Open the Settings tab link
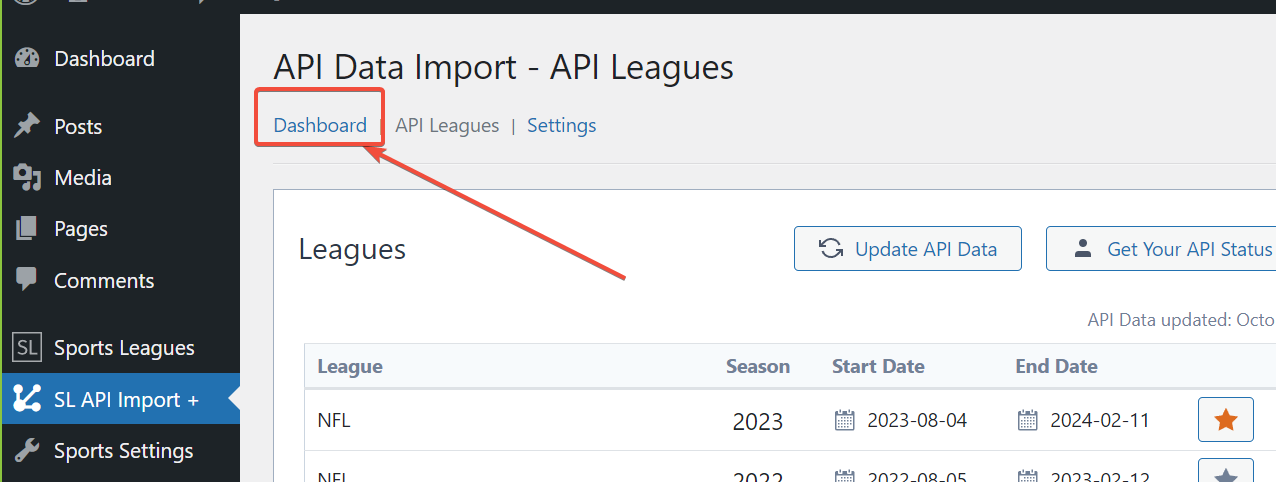The image size is (1276, 482). tap(562, 125)
